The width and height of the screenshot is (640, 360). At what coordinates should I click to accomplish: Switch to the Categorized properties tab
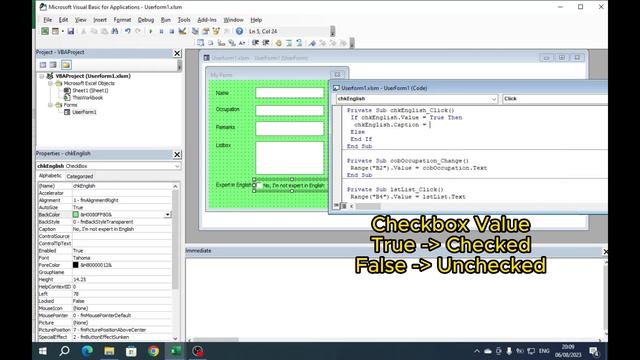click(80, 176)
